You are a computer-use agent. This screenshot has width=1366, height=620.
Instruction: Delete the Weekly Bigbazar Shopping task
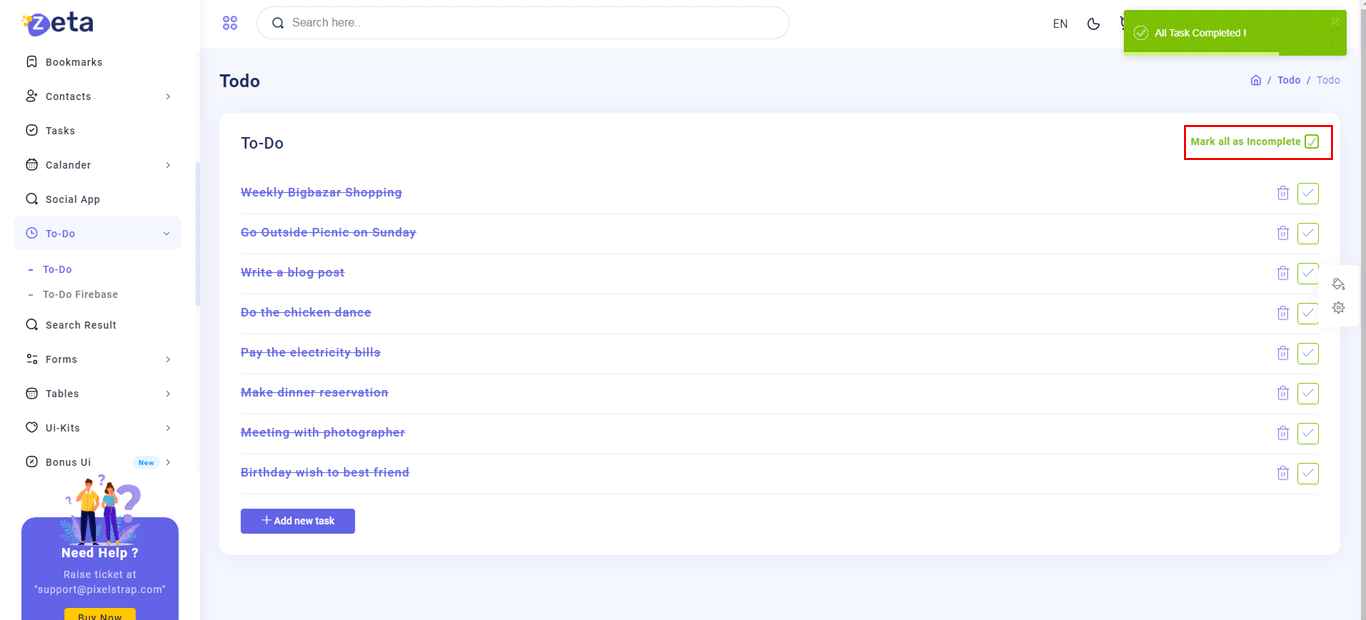(x=1283, y=193)
